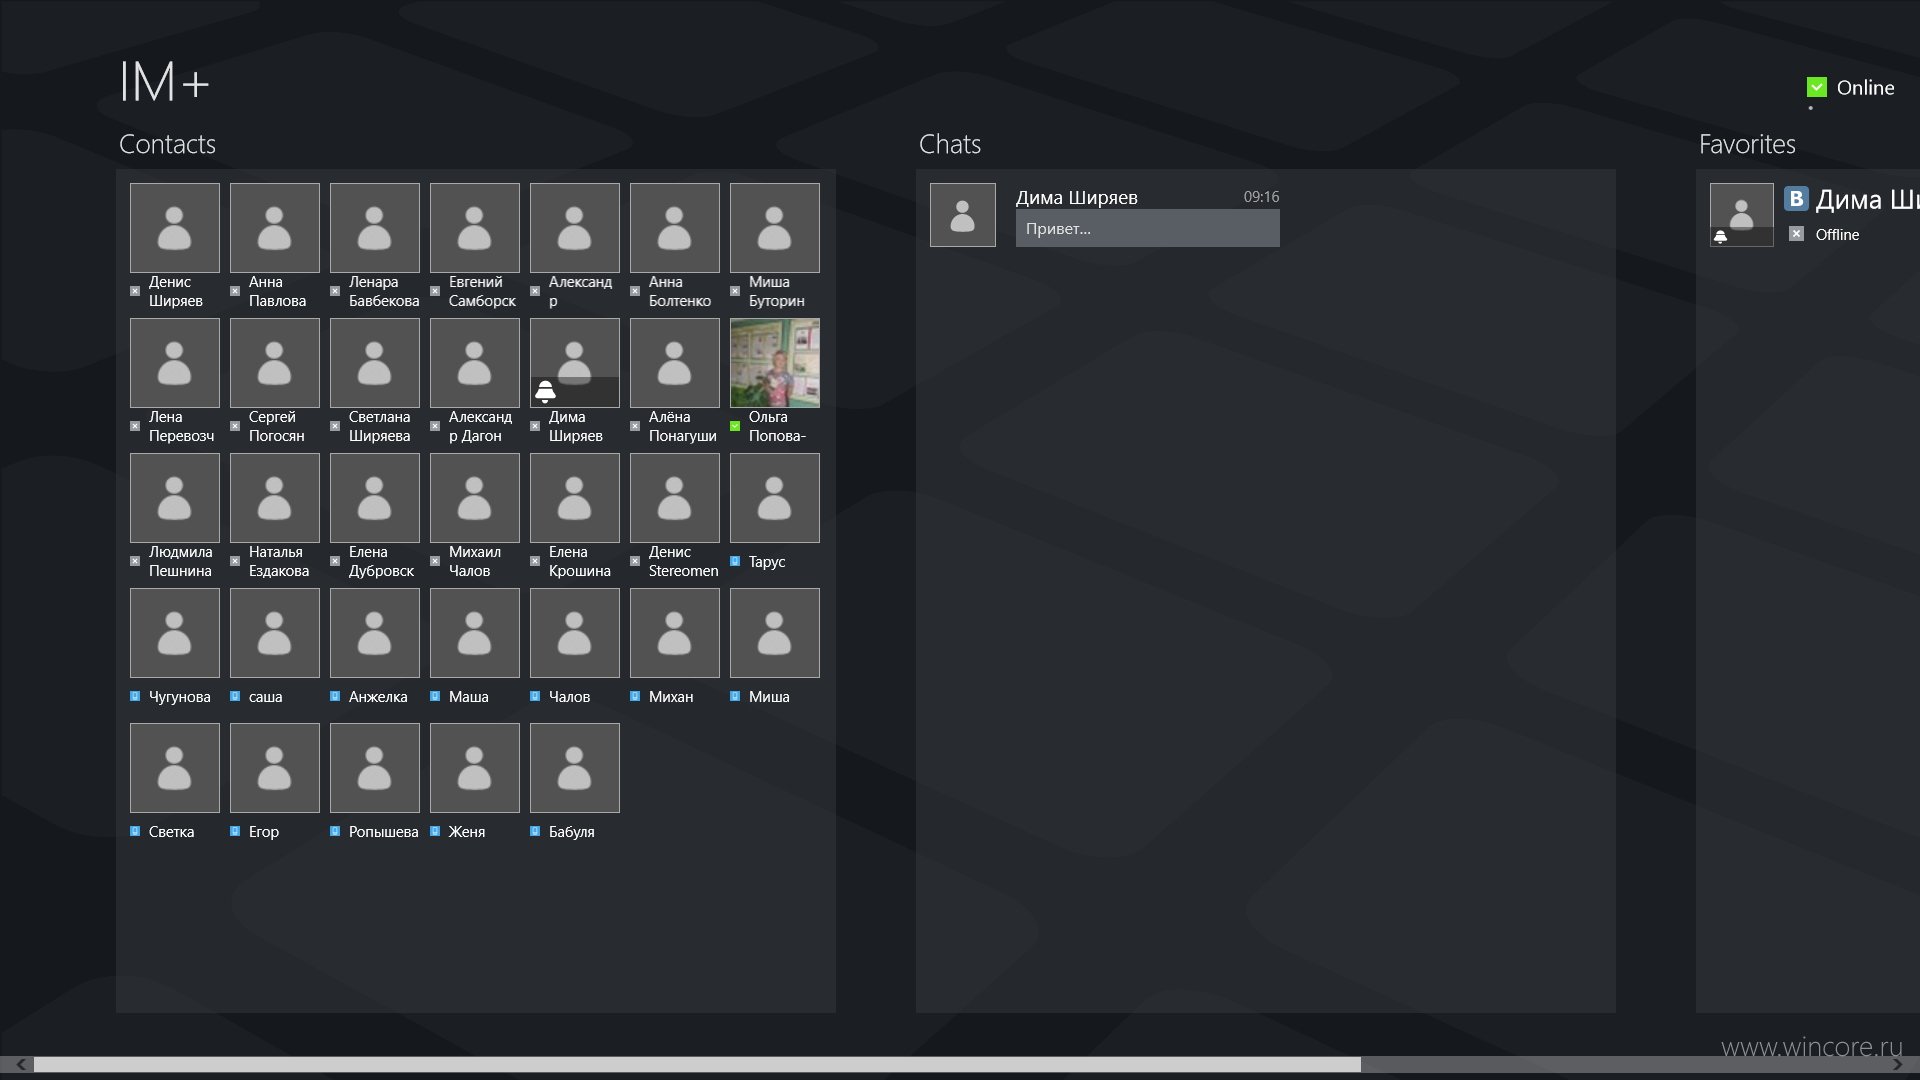The image size is (1920, 1080).
Task: Click contact Тарус avatar
Action: (x=774, y=497)
